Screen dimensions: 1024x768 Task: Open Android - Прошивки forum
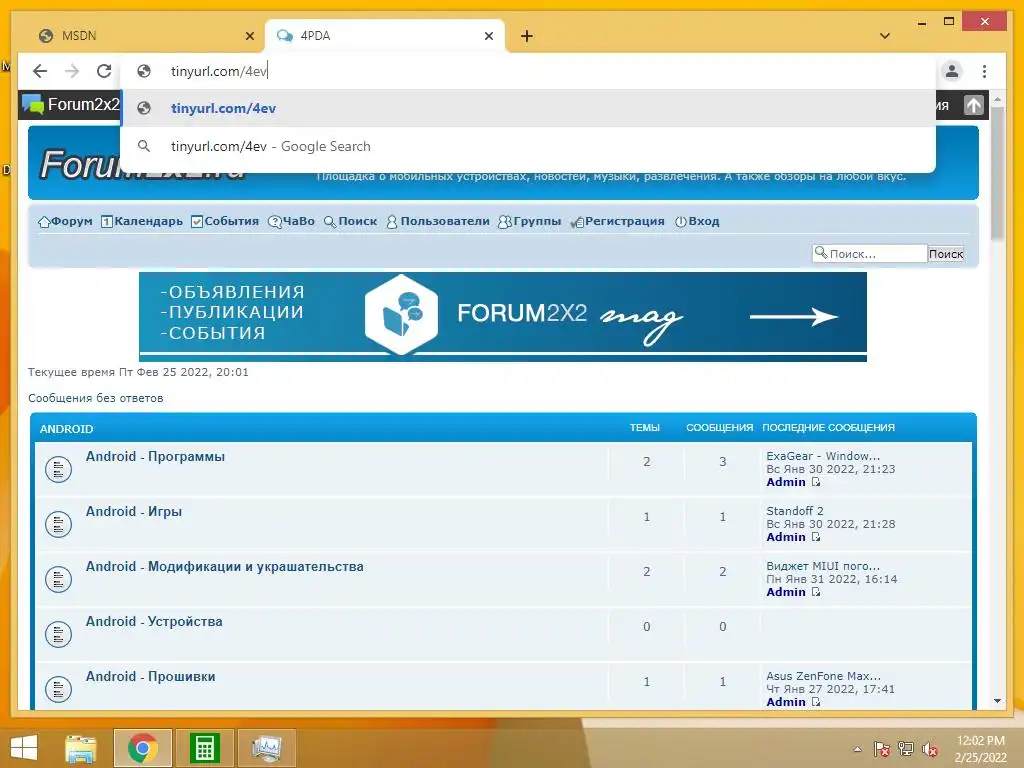150,676
